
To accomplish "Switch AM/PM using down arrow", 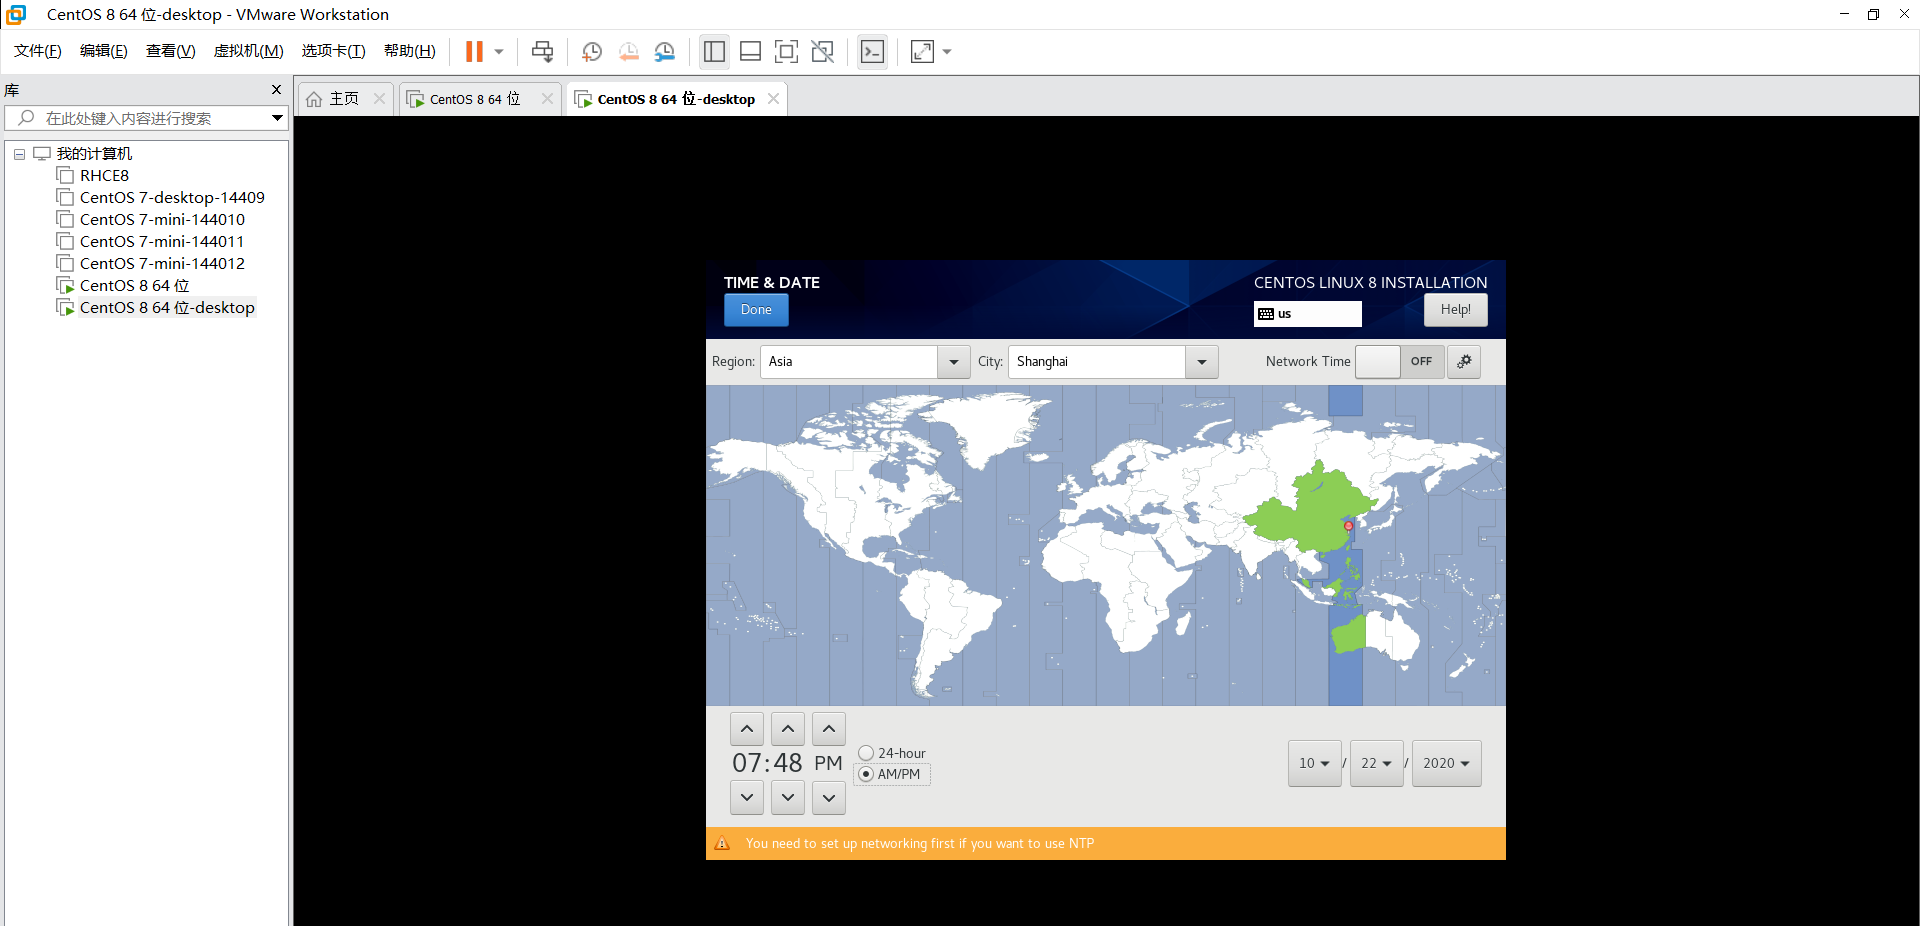I will tap(829, 798).
